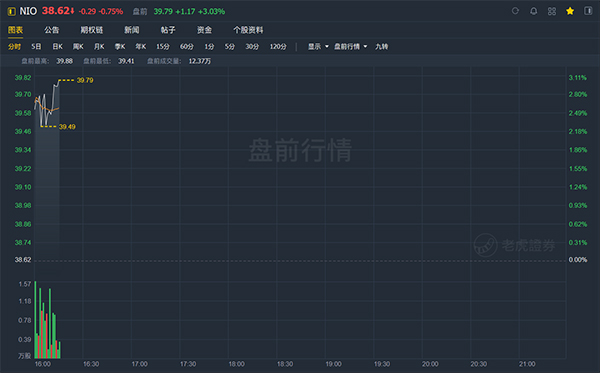Toggle the 九转 indicator
Image resolution: width=600 pixels, height=373 pixels.
click(x=382, y=46)
